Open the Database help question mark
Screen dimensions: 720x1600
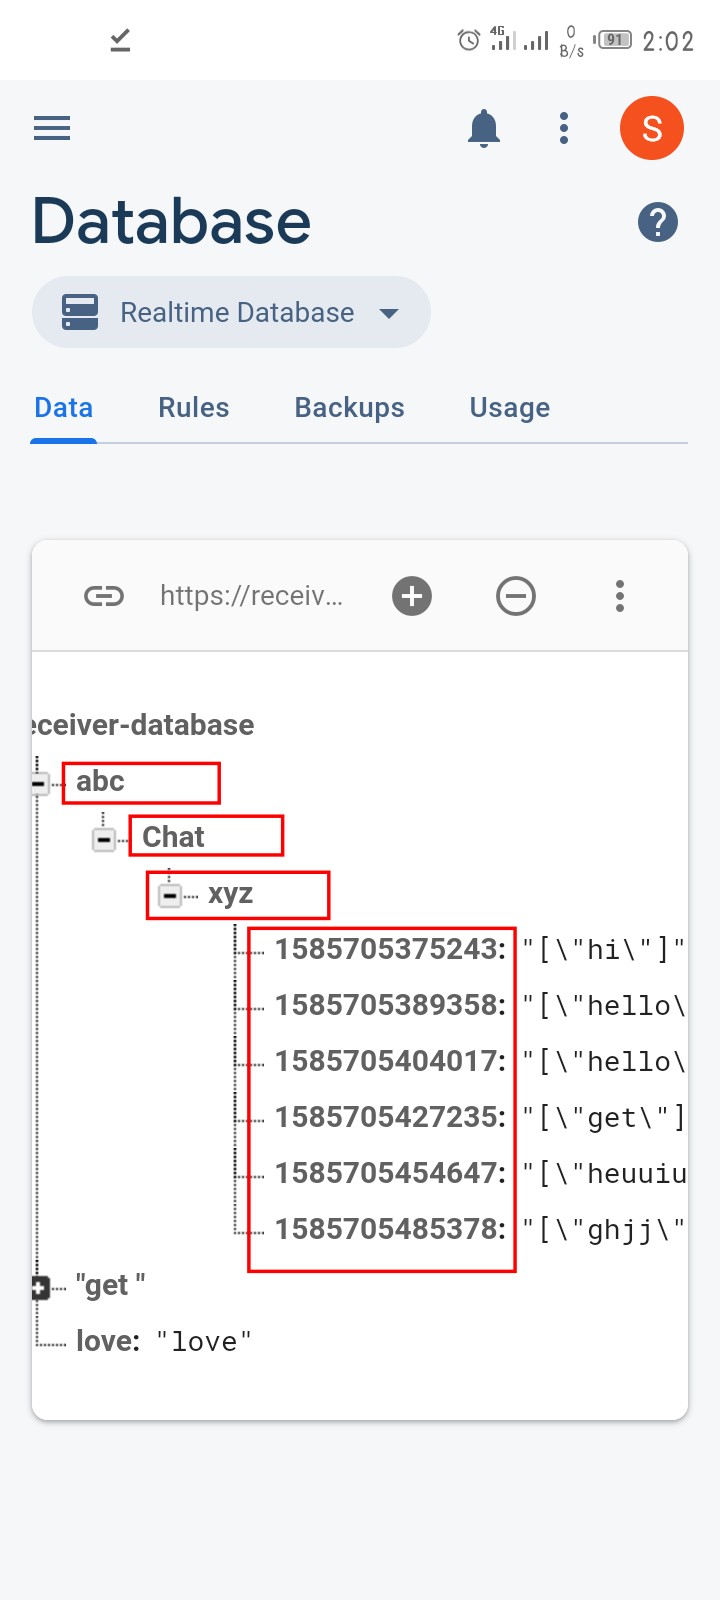click(x=658, y=222)
